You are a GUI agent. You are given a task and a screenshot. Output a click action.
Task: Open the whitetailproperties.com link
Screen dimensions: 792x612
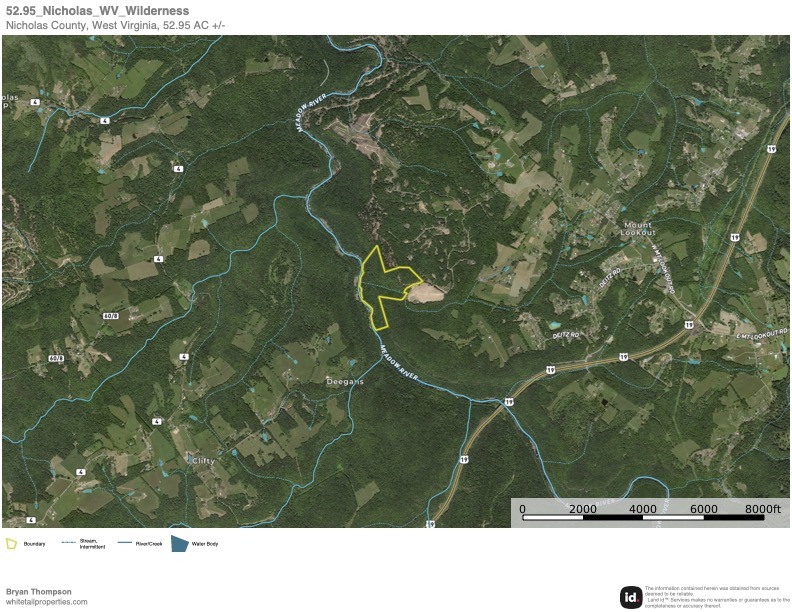[46, 602]
